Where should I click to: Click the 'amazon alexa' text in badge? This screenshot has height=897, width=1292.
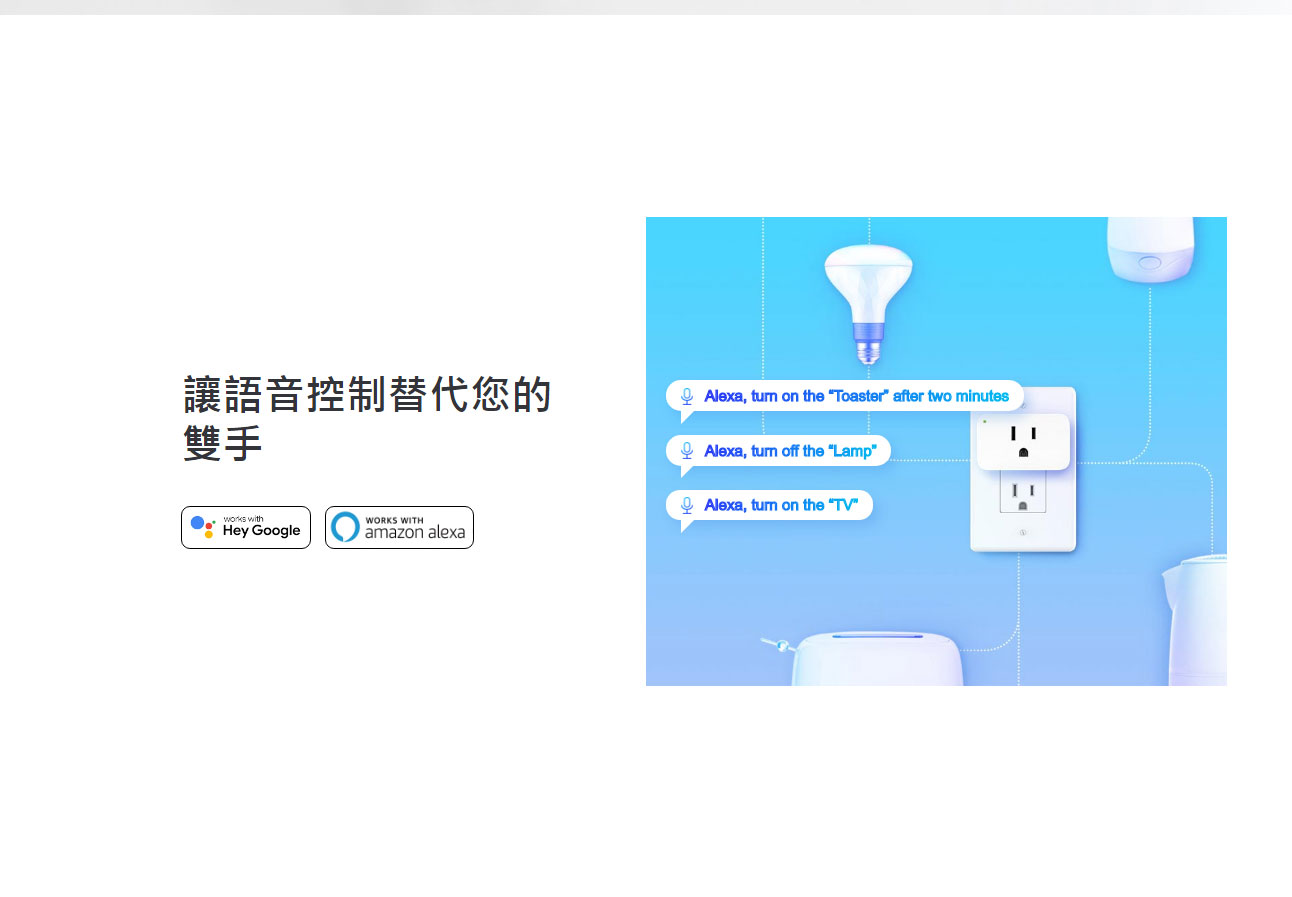415,533
